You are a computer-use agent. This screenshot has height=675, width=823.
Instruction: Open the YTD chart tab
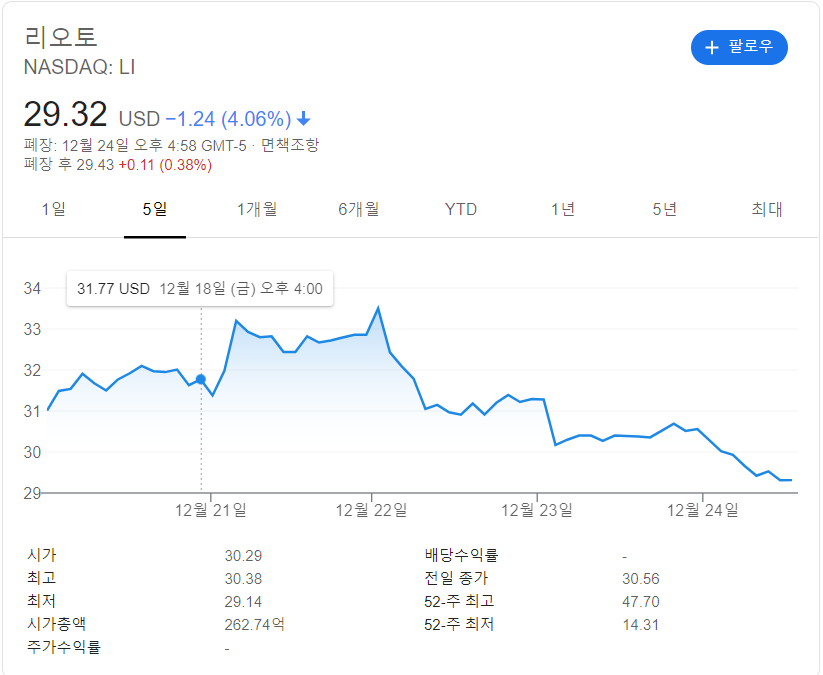pos(461,209)
